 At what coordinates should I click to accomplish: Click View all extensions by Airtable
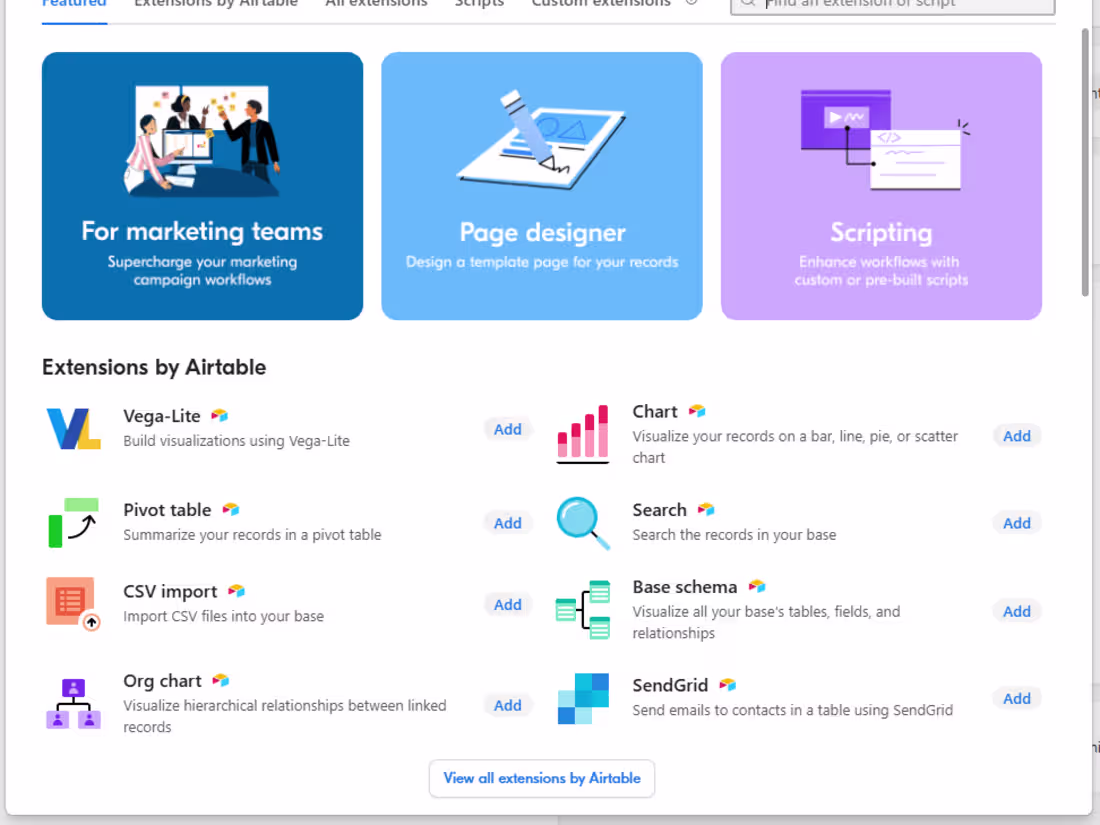pyautogui.click(x=541, y=778)
